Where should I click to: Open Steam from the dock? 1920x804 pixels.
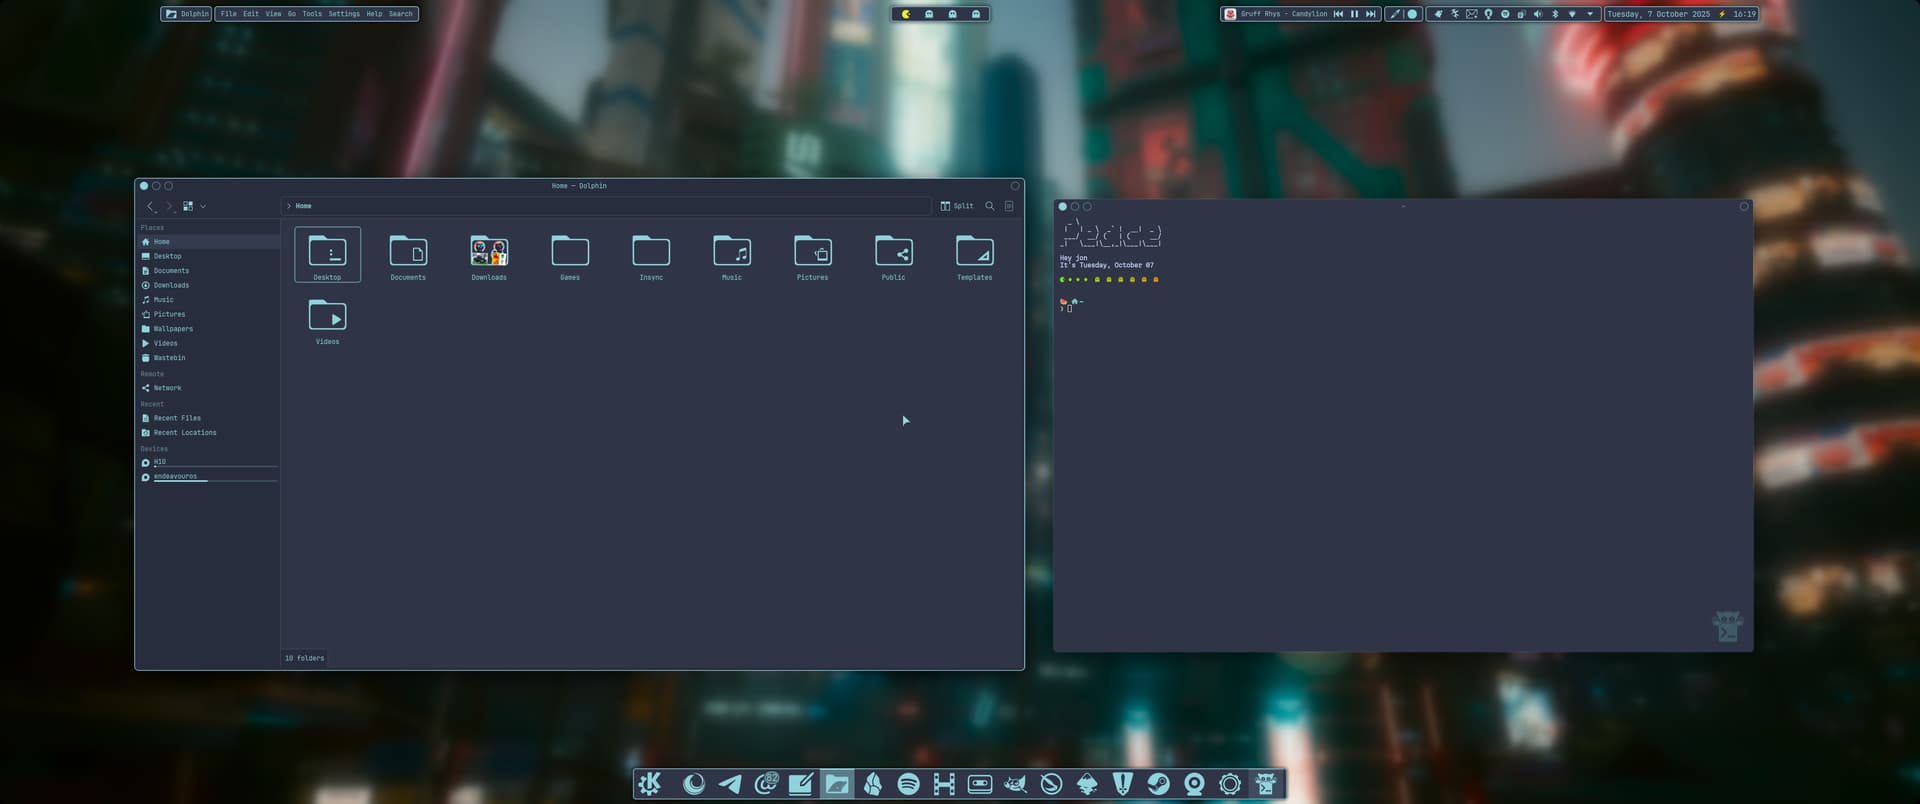[x=1158, y=784]
